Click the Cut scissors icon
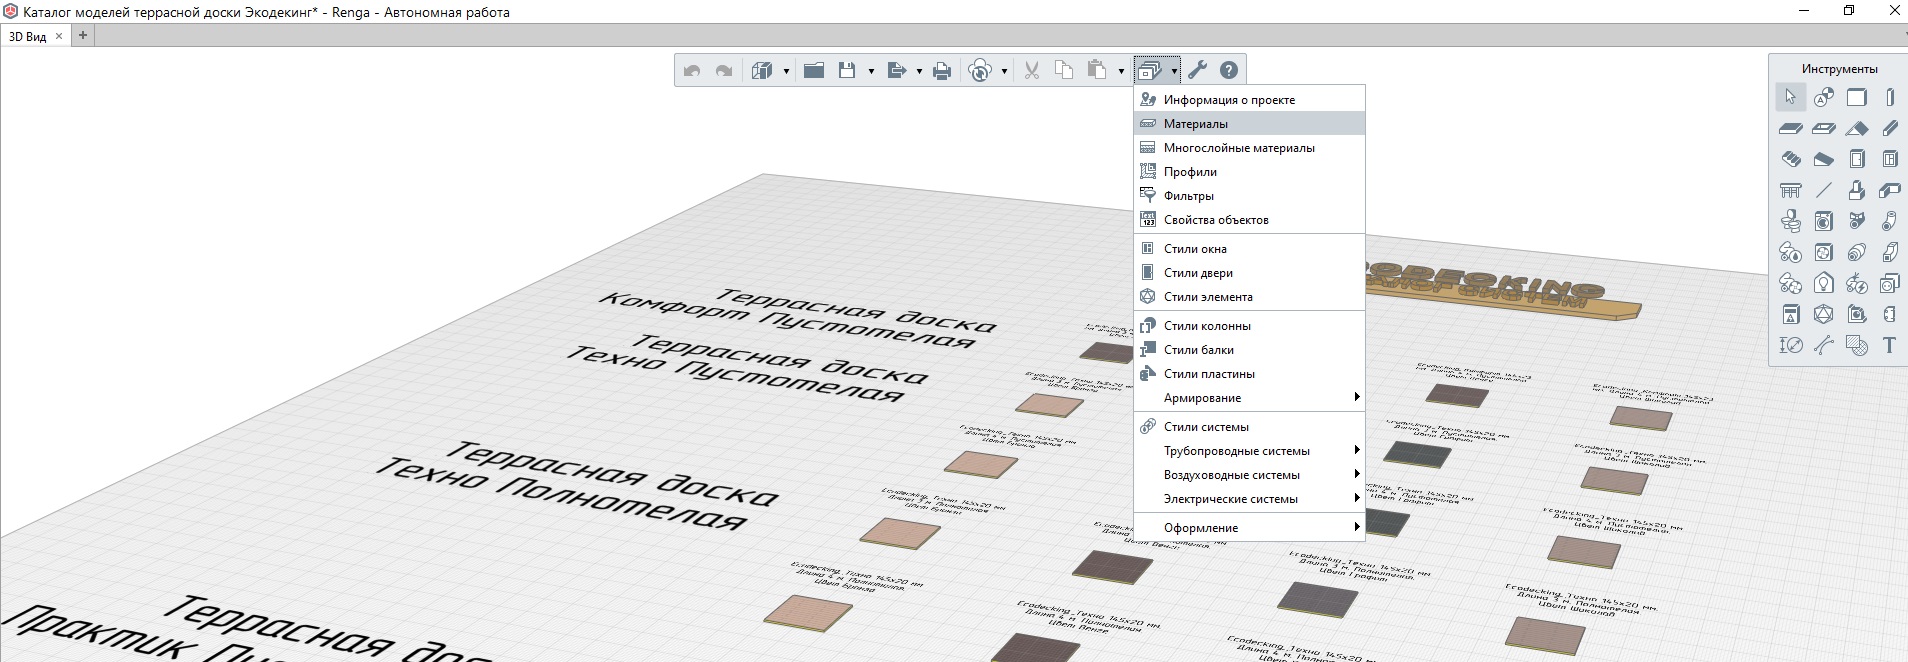The image size is (1908, 662). tap(1032, 71)
